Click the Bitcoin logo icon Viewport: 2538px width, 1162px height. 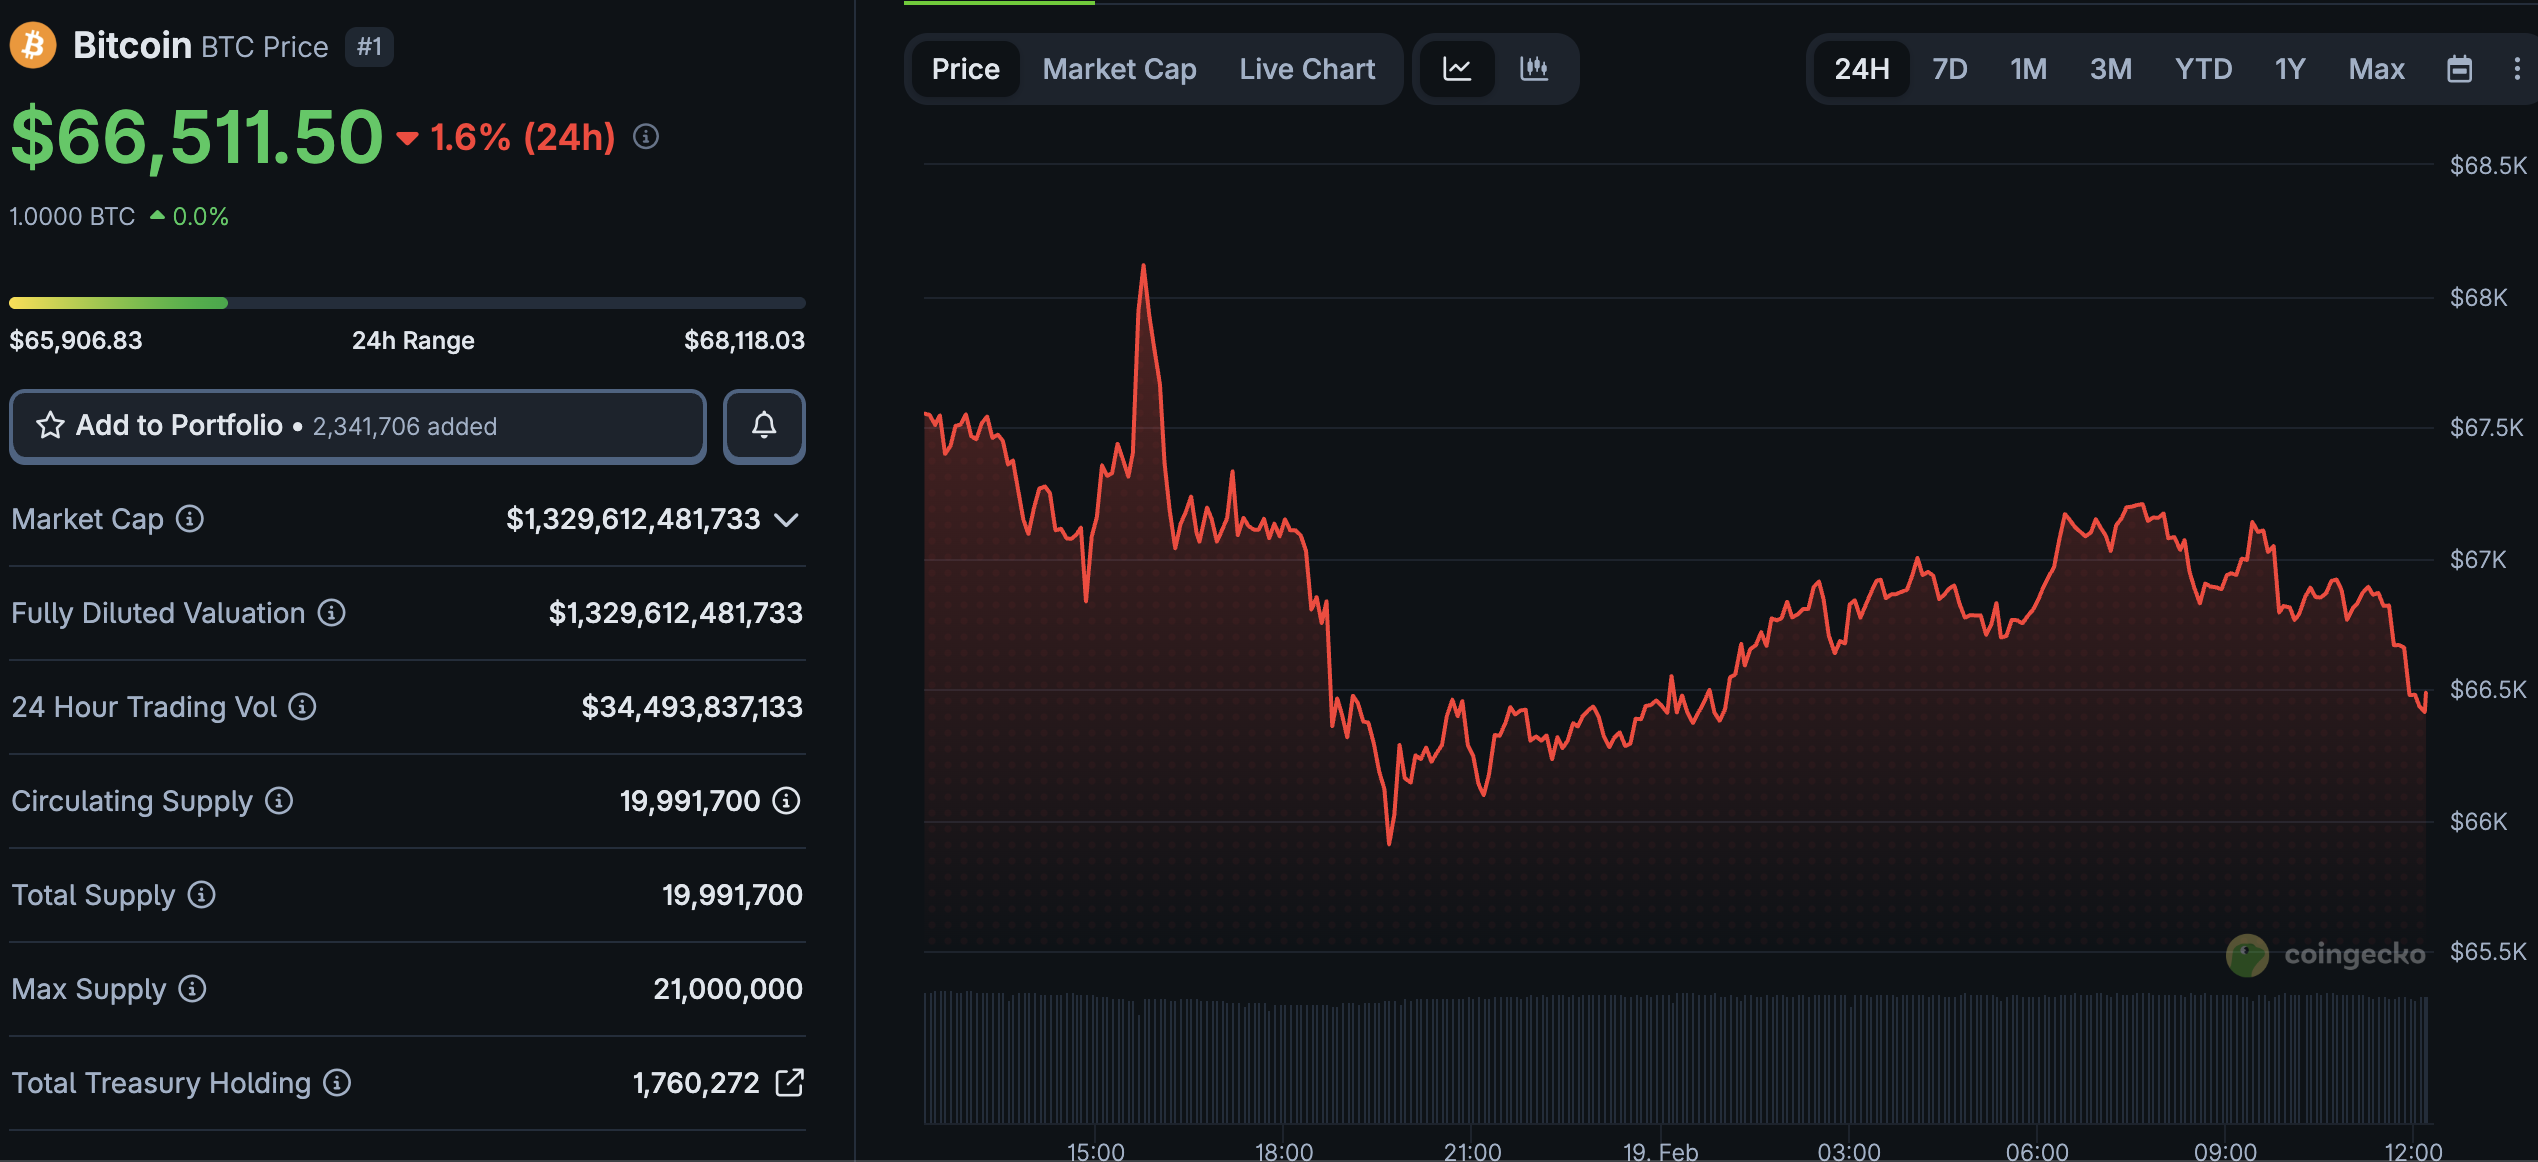tap(33, 45)
